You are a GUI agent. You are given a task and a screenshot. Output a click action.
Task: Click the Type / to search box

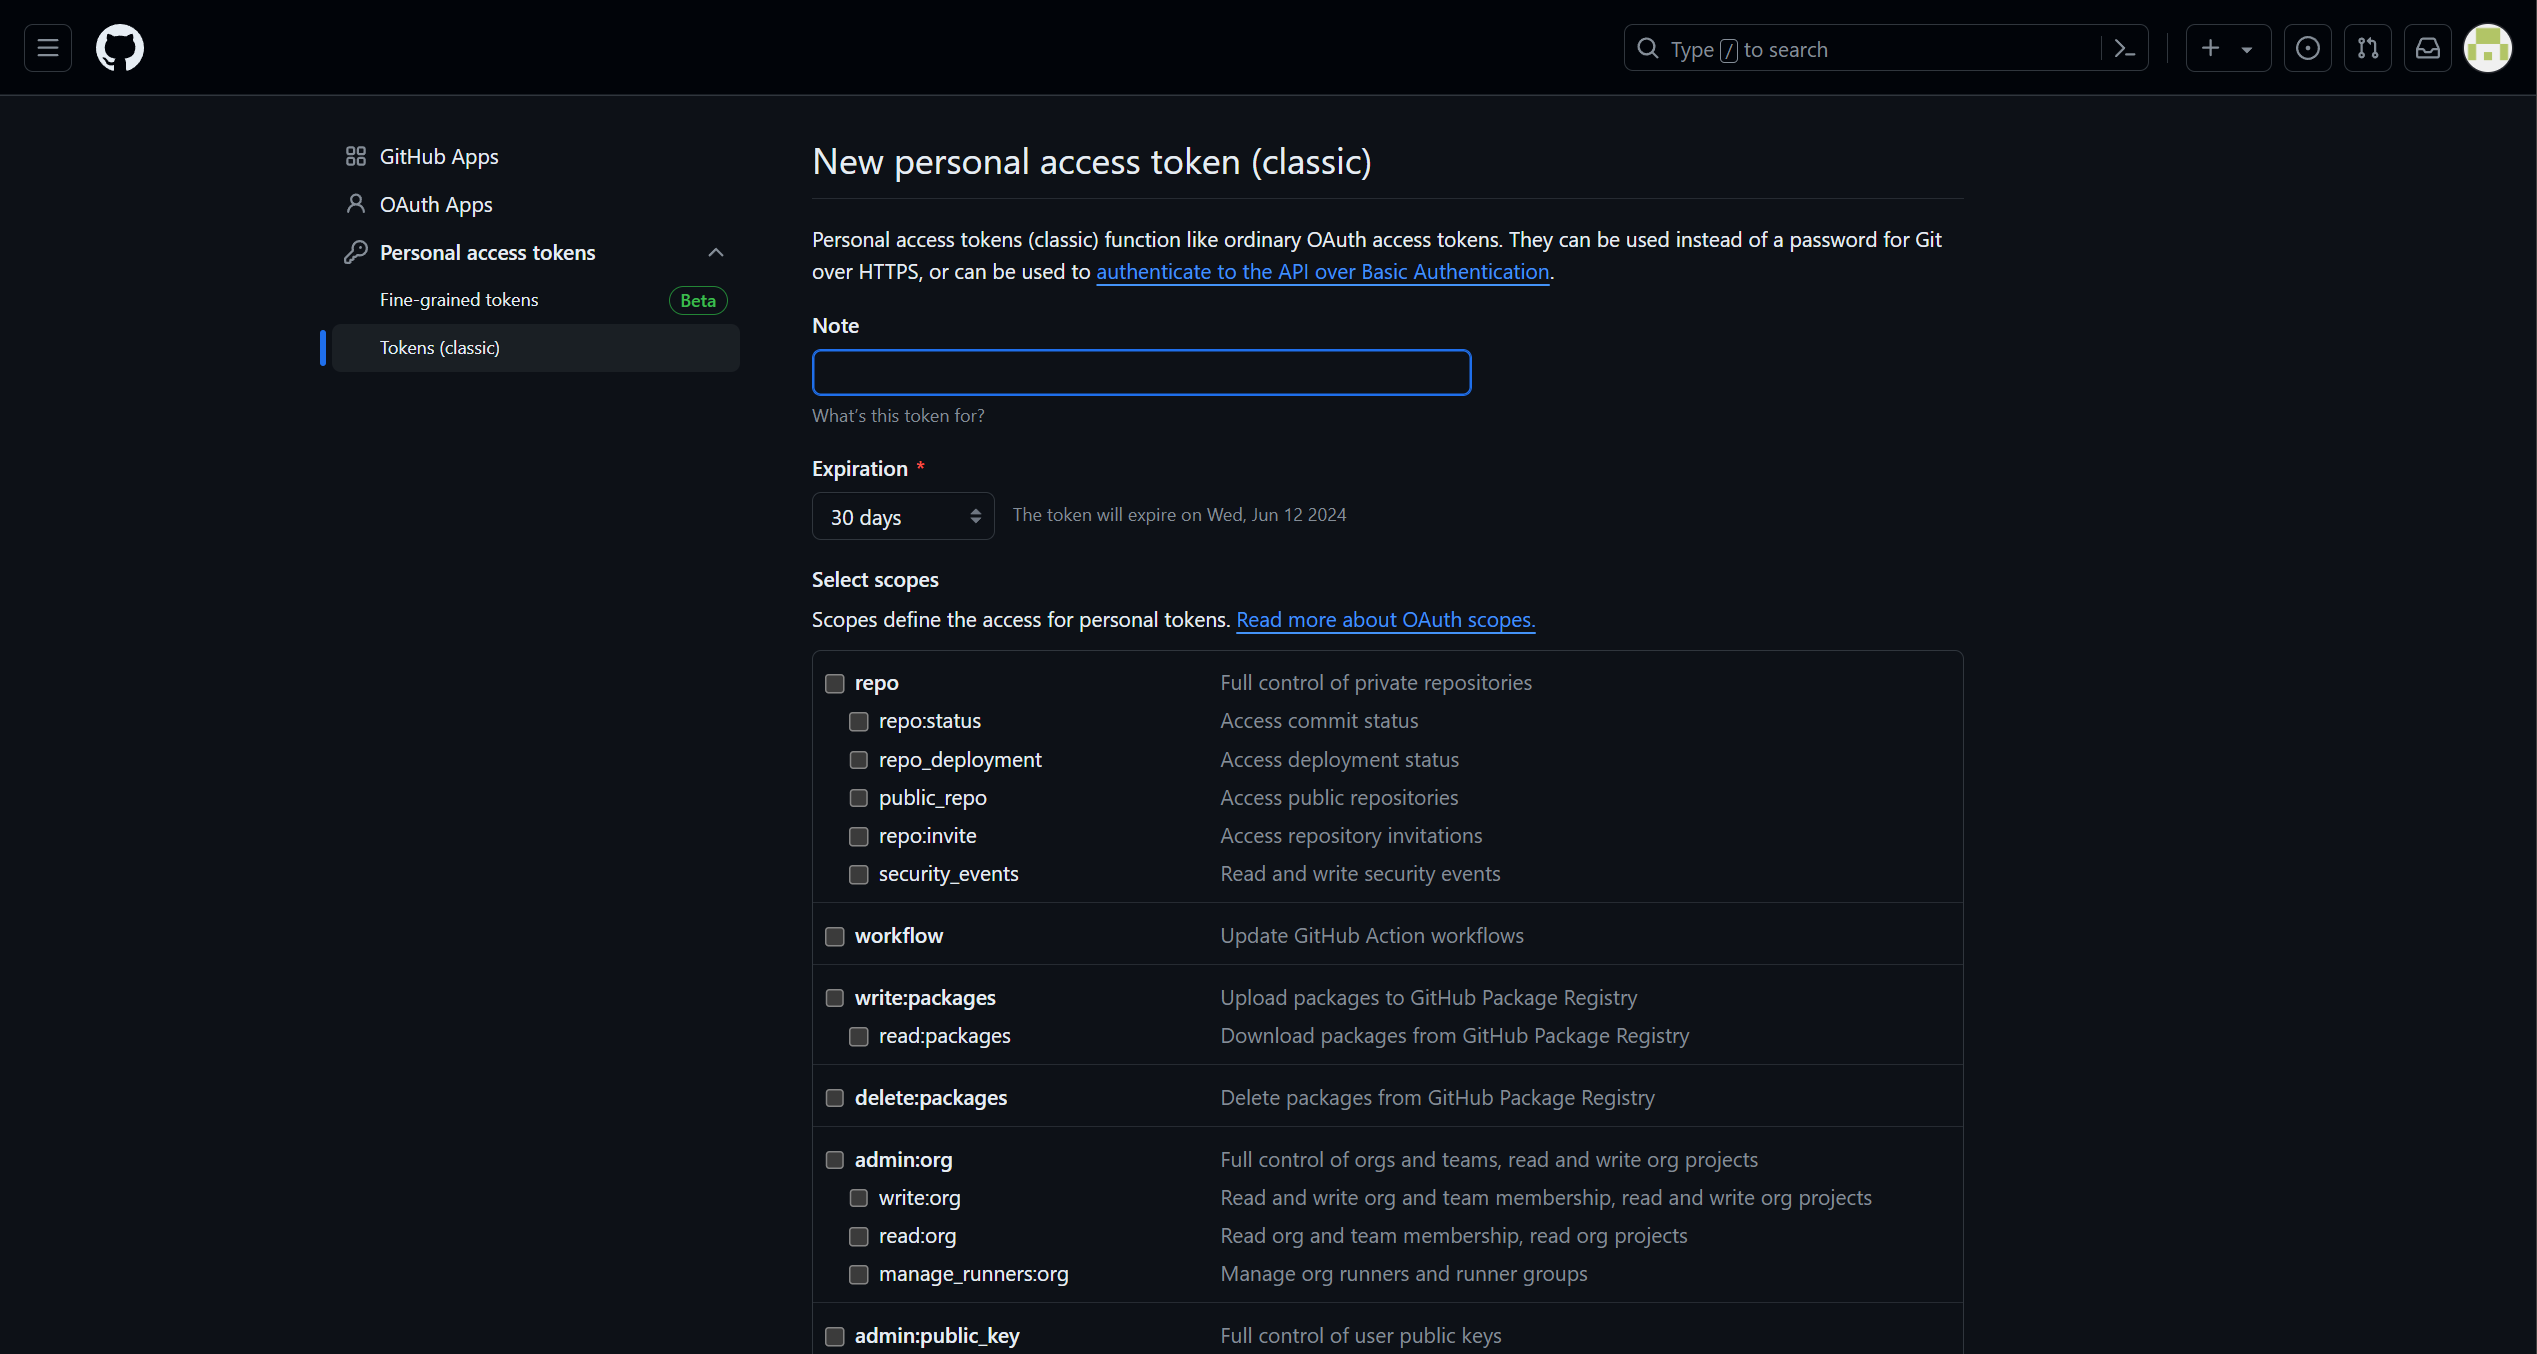coord(1886,48)
